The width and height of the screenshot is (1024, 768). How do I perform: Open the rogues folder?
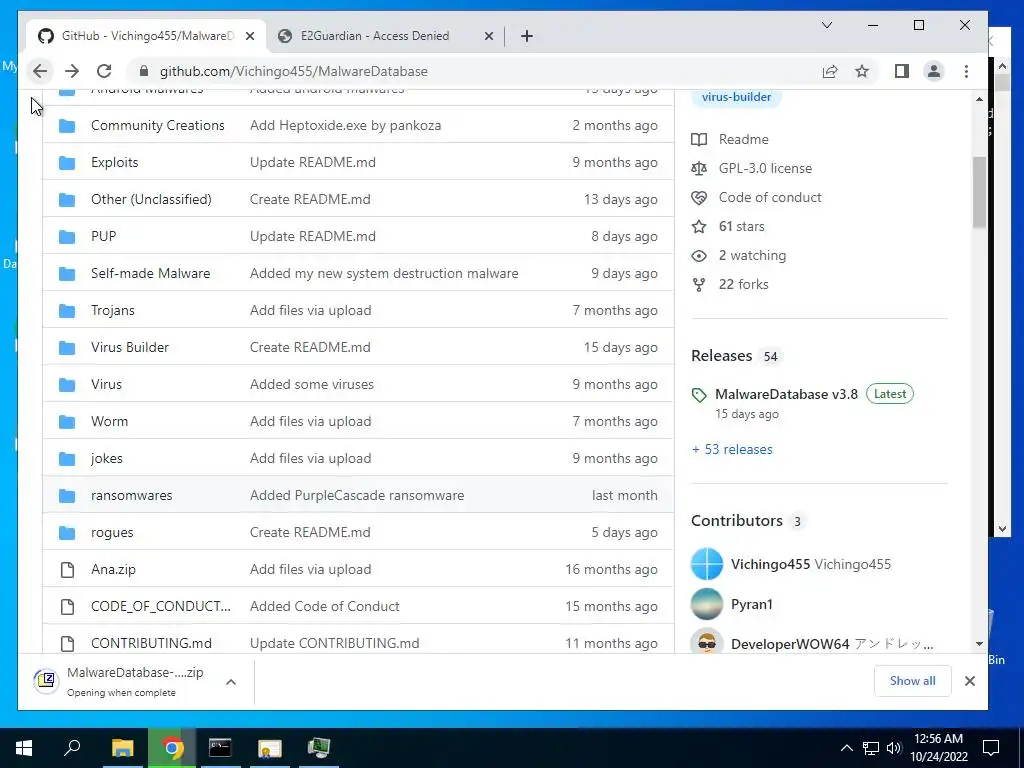112,533
